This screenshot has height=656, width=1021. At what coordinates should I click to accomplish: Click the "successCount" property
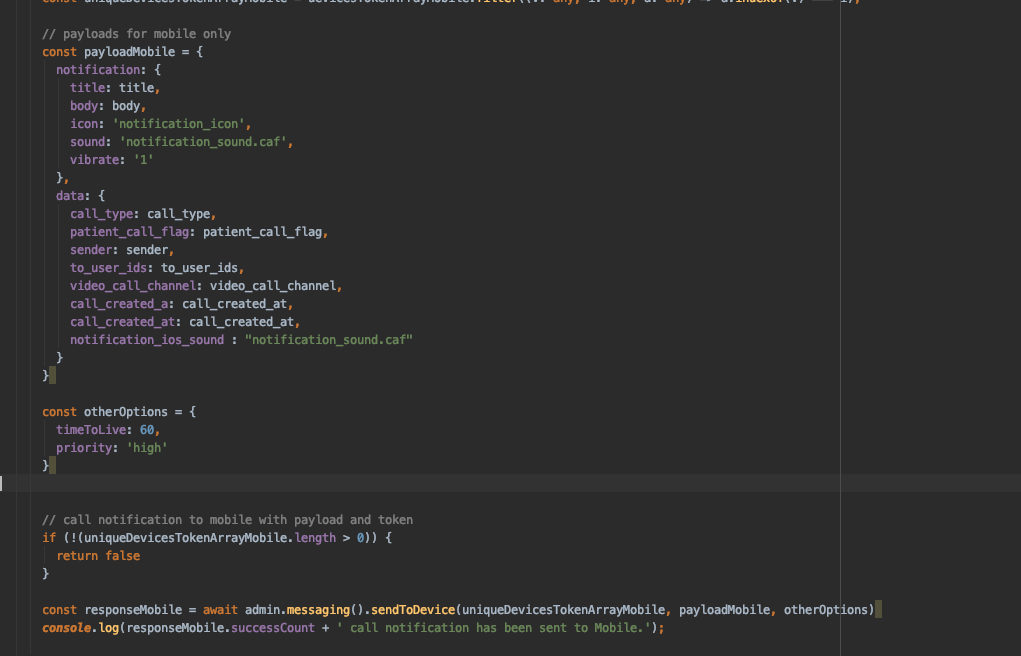coord(273,628)
